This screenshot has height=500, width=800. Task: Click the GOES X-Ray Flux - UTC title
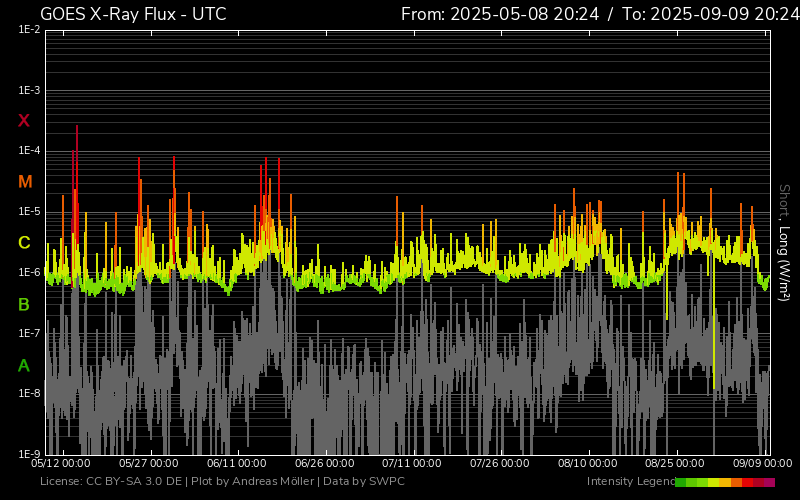pos(133,14)
